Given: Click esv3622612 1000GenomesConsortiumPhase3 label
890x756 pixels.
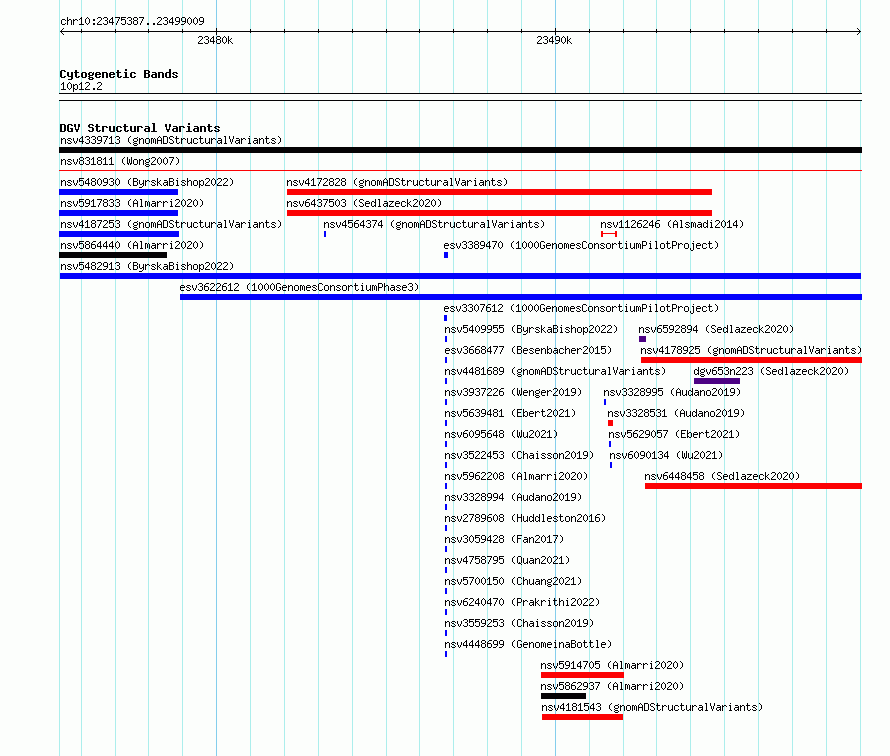Looking at the screenshot, I should pyautogui.click(x=299, y=287).
